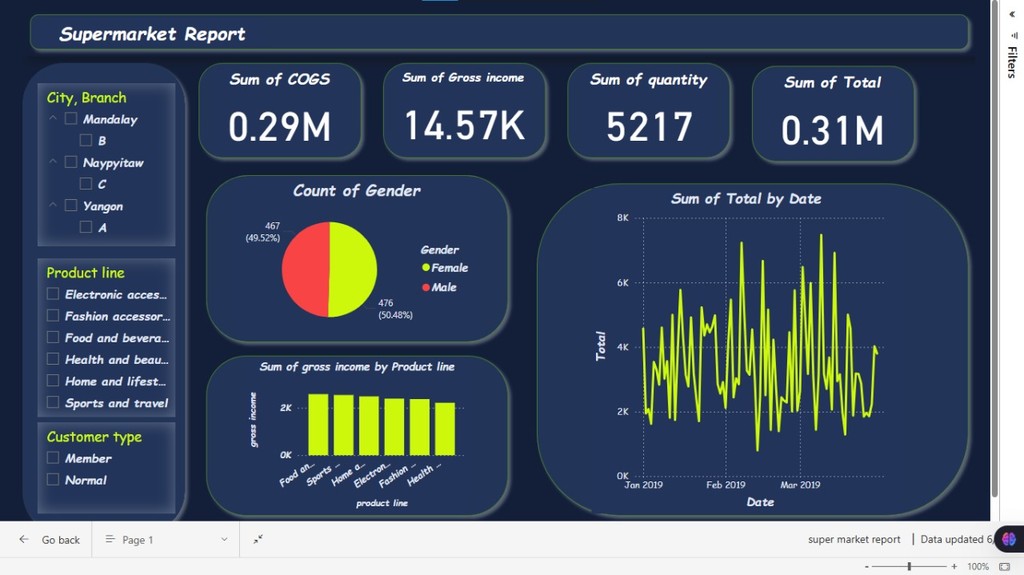Expand the Filters pane with the double chevron
Screen dimensions: 1024x575
pos(1012,14)
